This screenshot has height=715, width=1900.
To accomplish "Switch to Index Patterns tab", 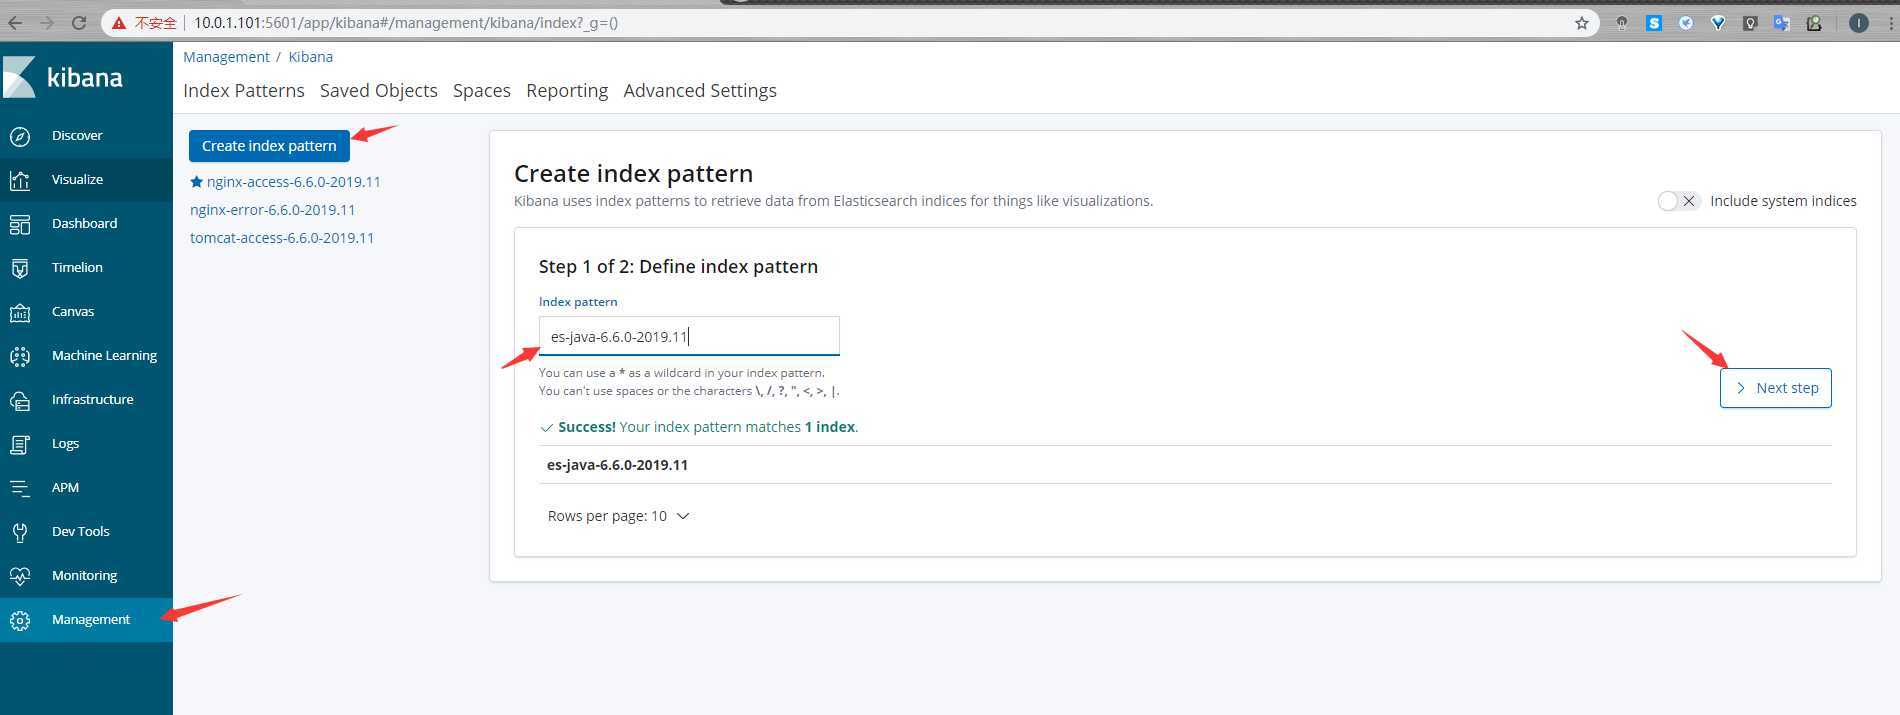I will 244,90.
